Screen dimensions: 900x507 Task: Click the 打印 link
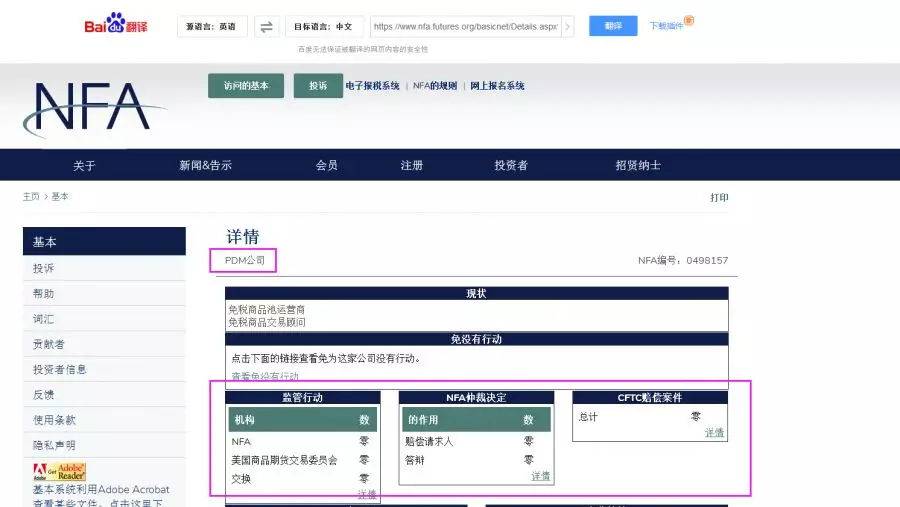click(719, 198)
